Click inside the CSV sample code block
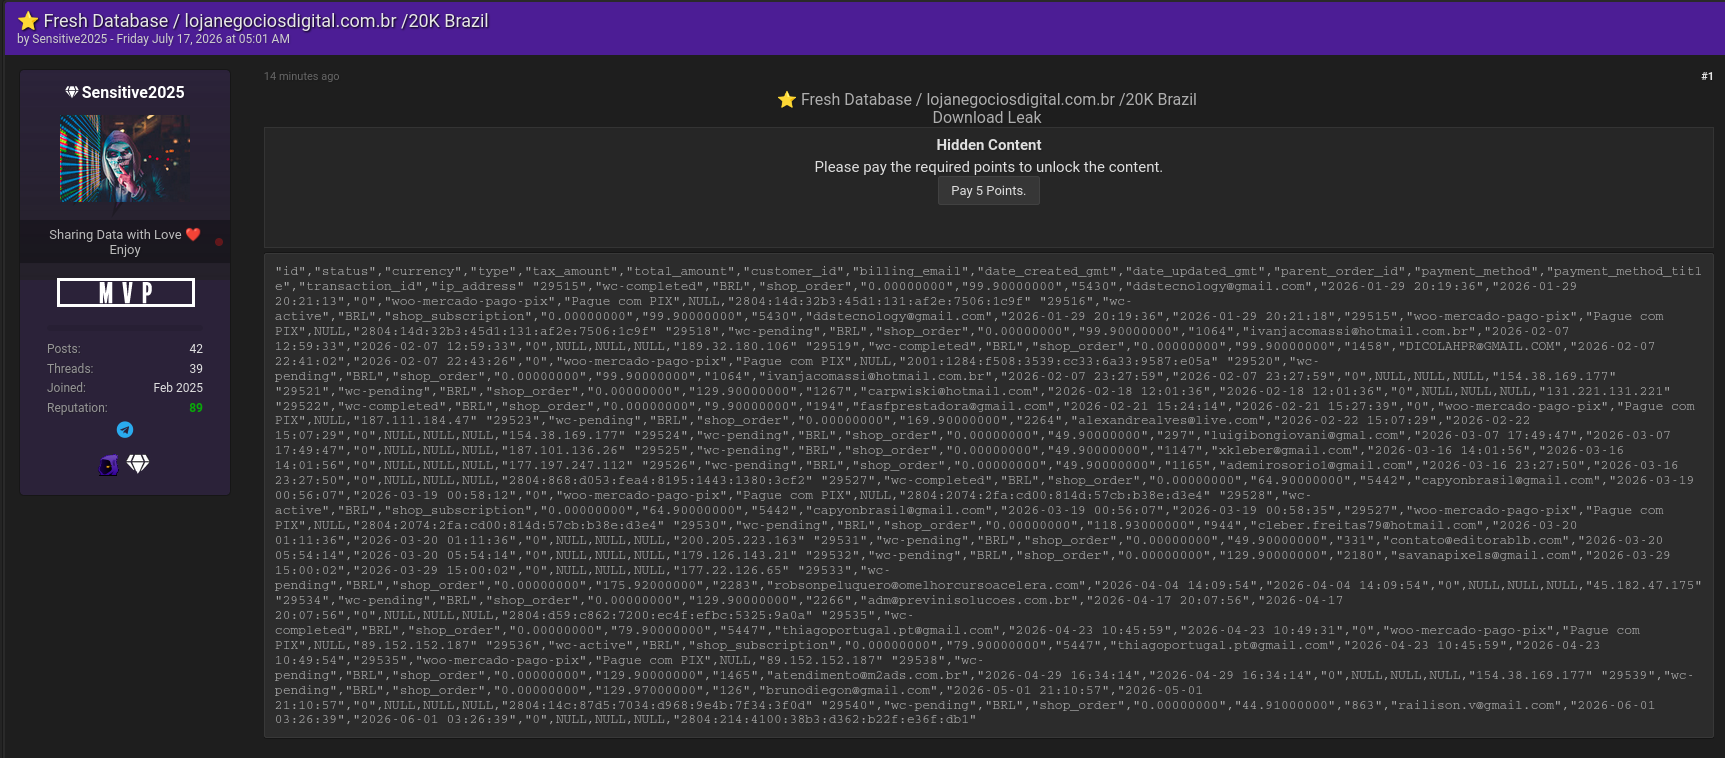This screenshot has height=758, width=1725. tap(988, 495)
